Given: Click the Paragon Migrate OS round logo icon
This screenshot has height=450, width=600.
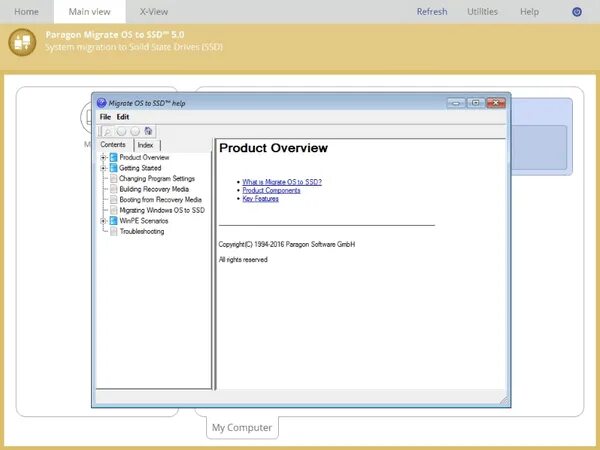Looking at the screenshot, I should 22,42.
